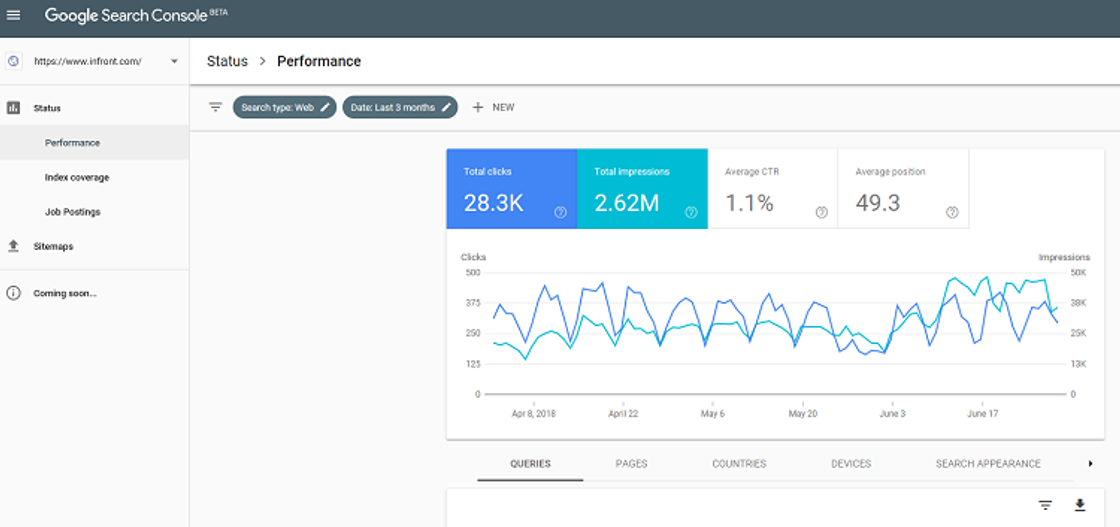Open the table filter rows icon

click(x=1046, y=506)
